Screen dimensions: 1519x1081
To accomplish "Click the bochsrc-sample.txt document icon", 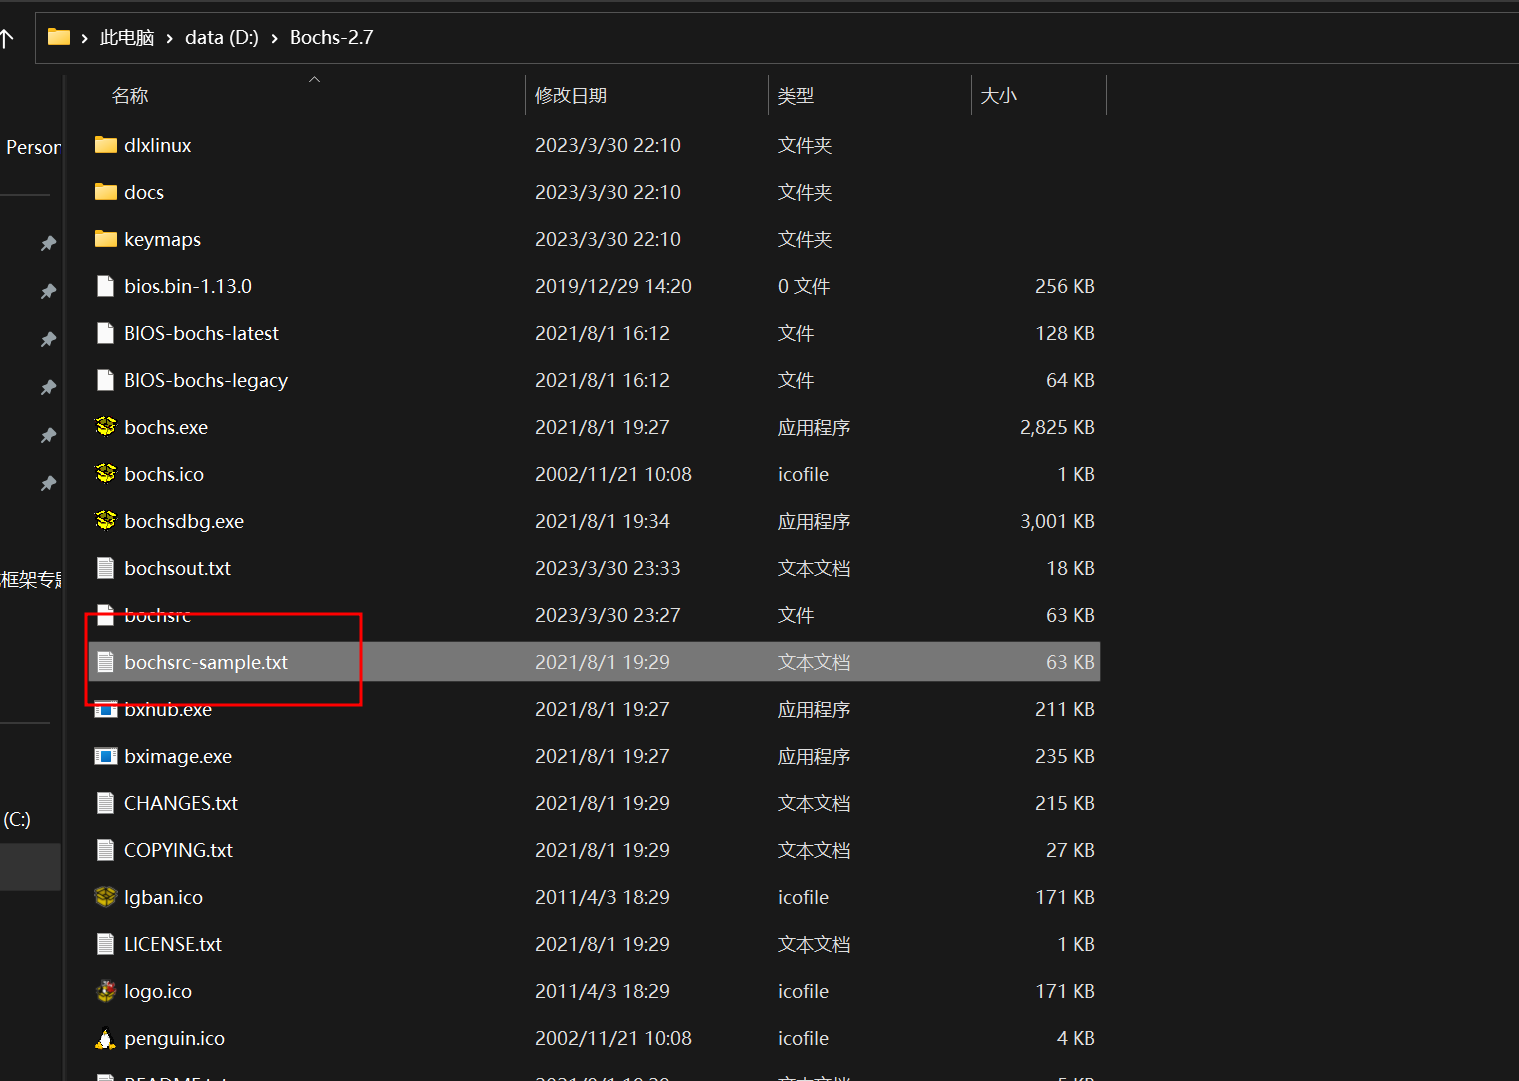I will [105, 662].
